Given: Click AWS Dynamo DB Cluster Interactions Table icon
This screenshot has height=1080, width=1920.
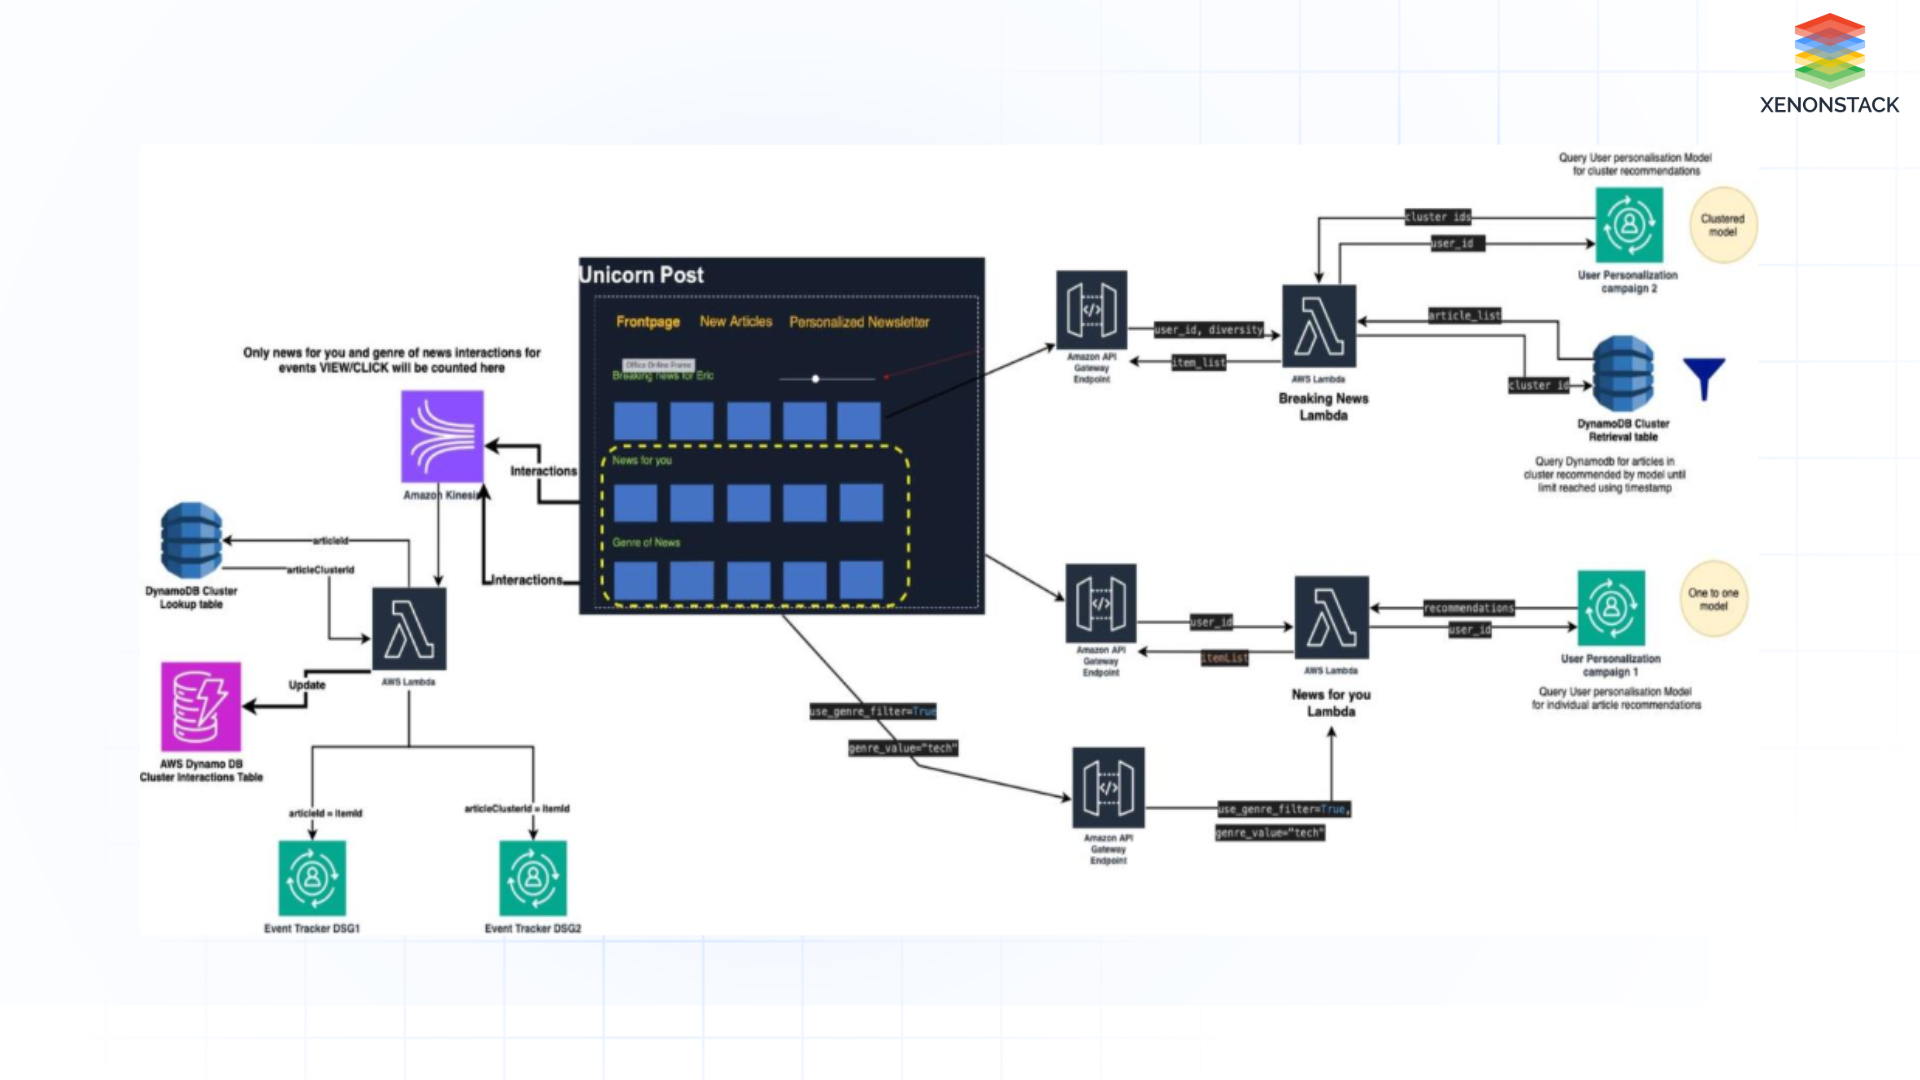Looking at the screenshot, I should point(201,706).
